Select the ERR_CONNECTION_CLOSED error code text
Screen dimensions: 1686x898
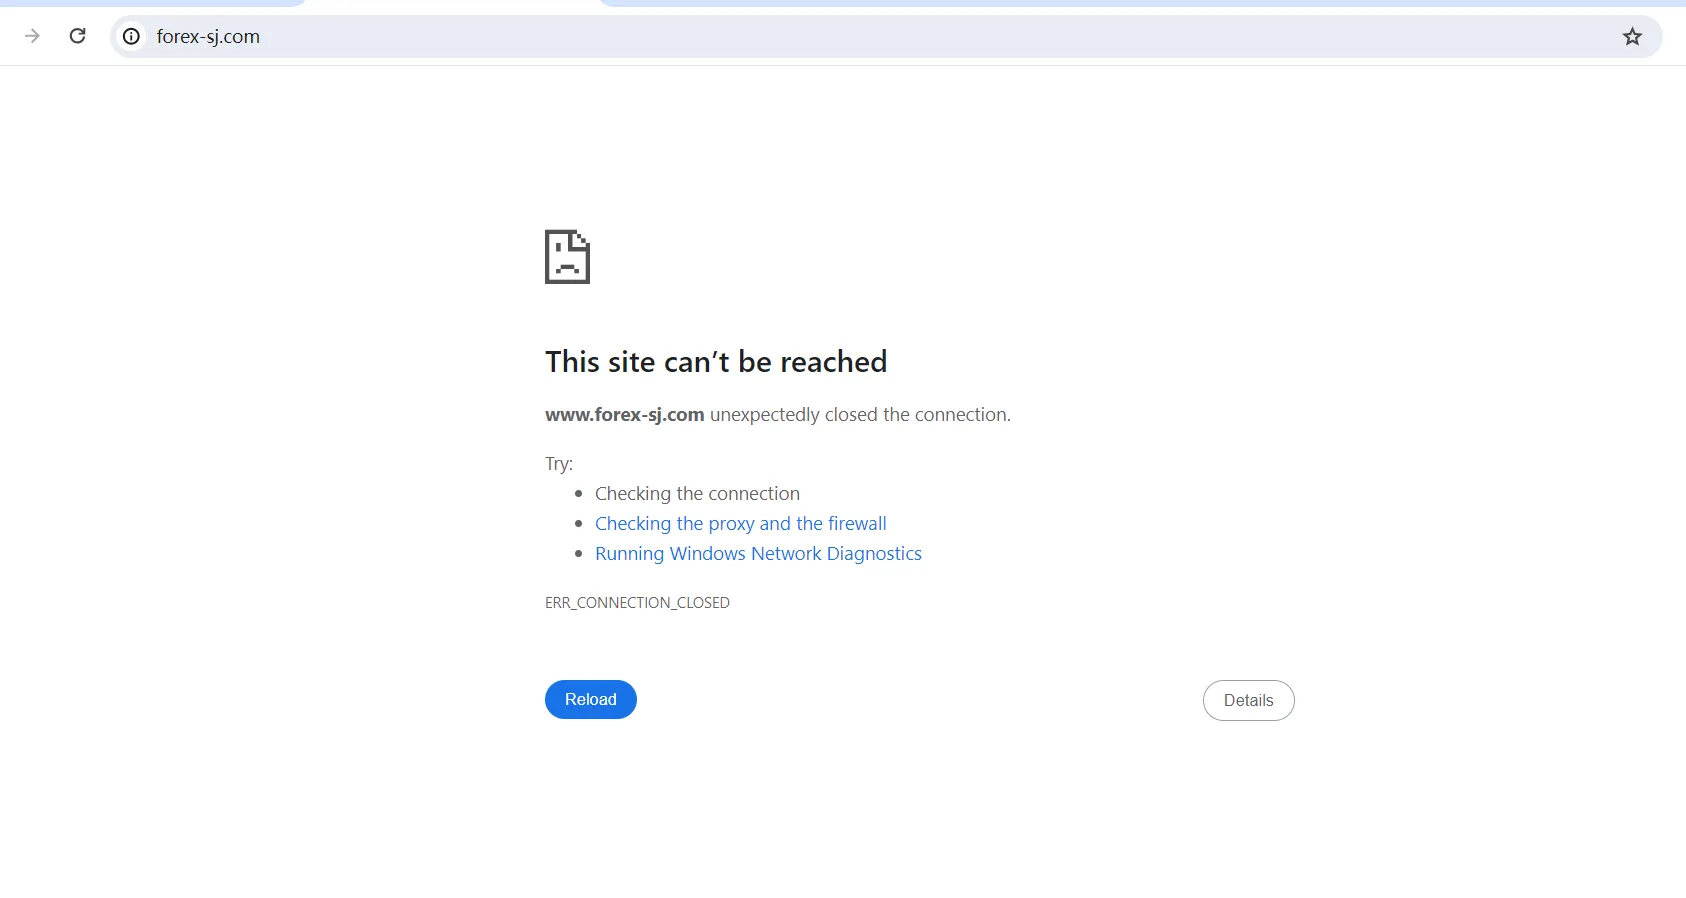click(x=637, y=602)
